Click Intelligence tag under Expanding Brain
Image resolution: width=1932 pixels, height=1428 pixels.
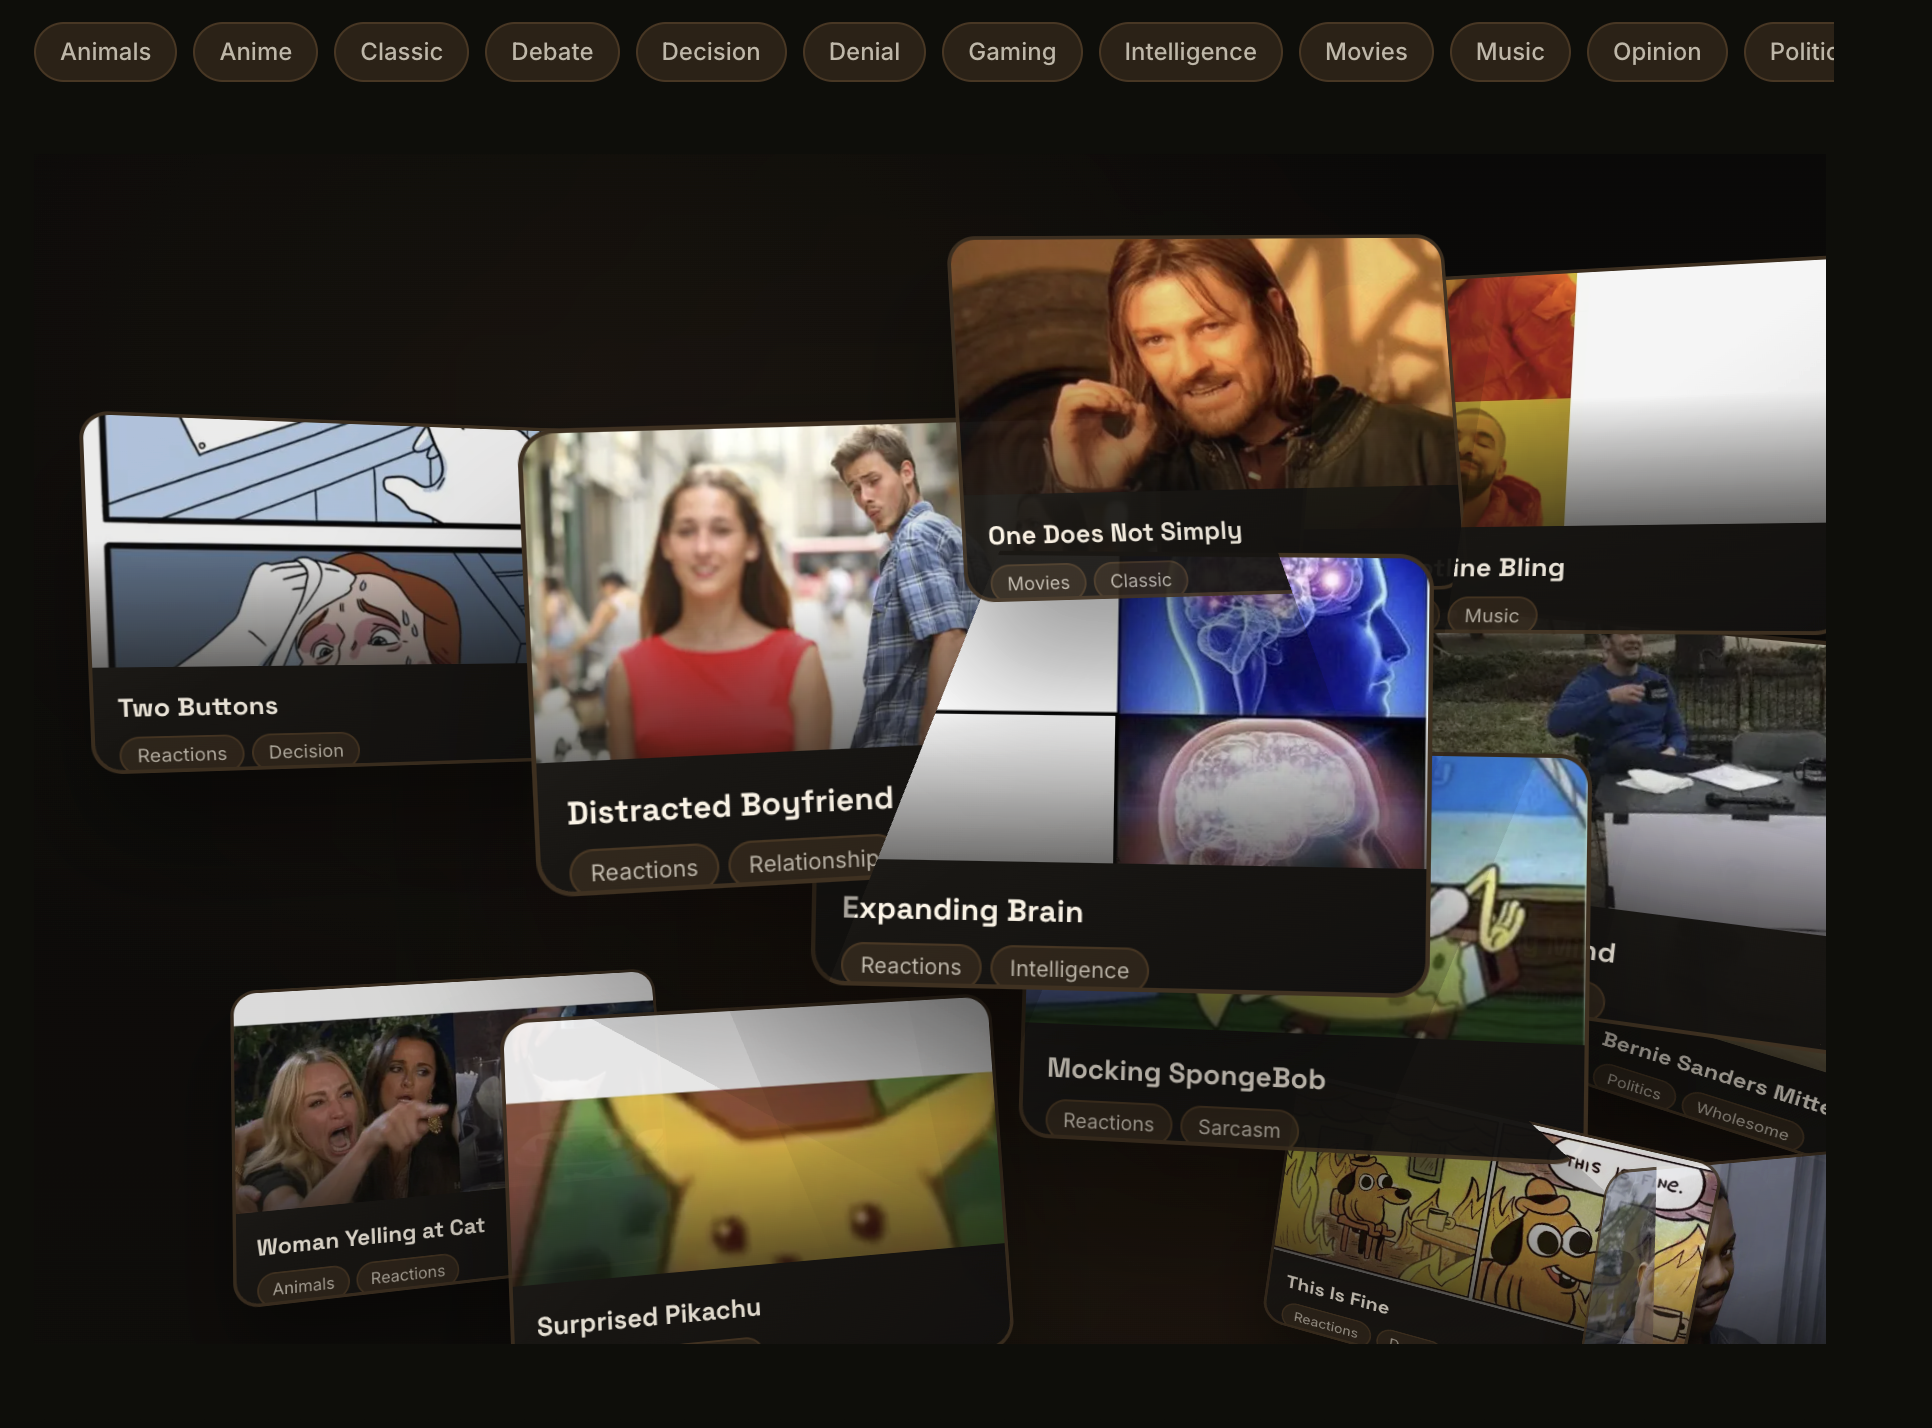1068,969
